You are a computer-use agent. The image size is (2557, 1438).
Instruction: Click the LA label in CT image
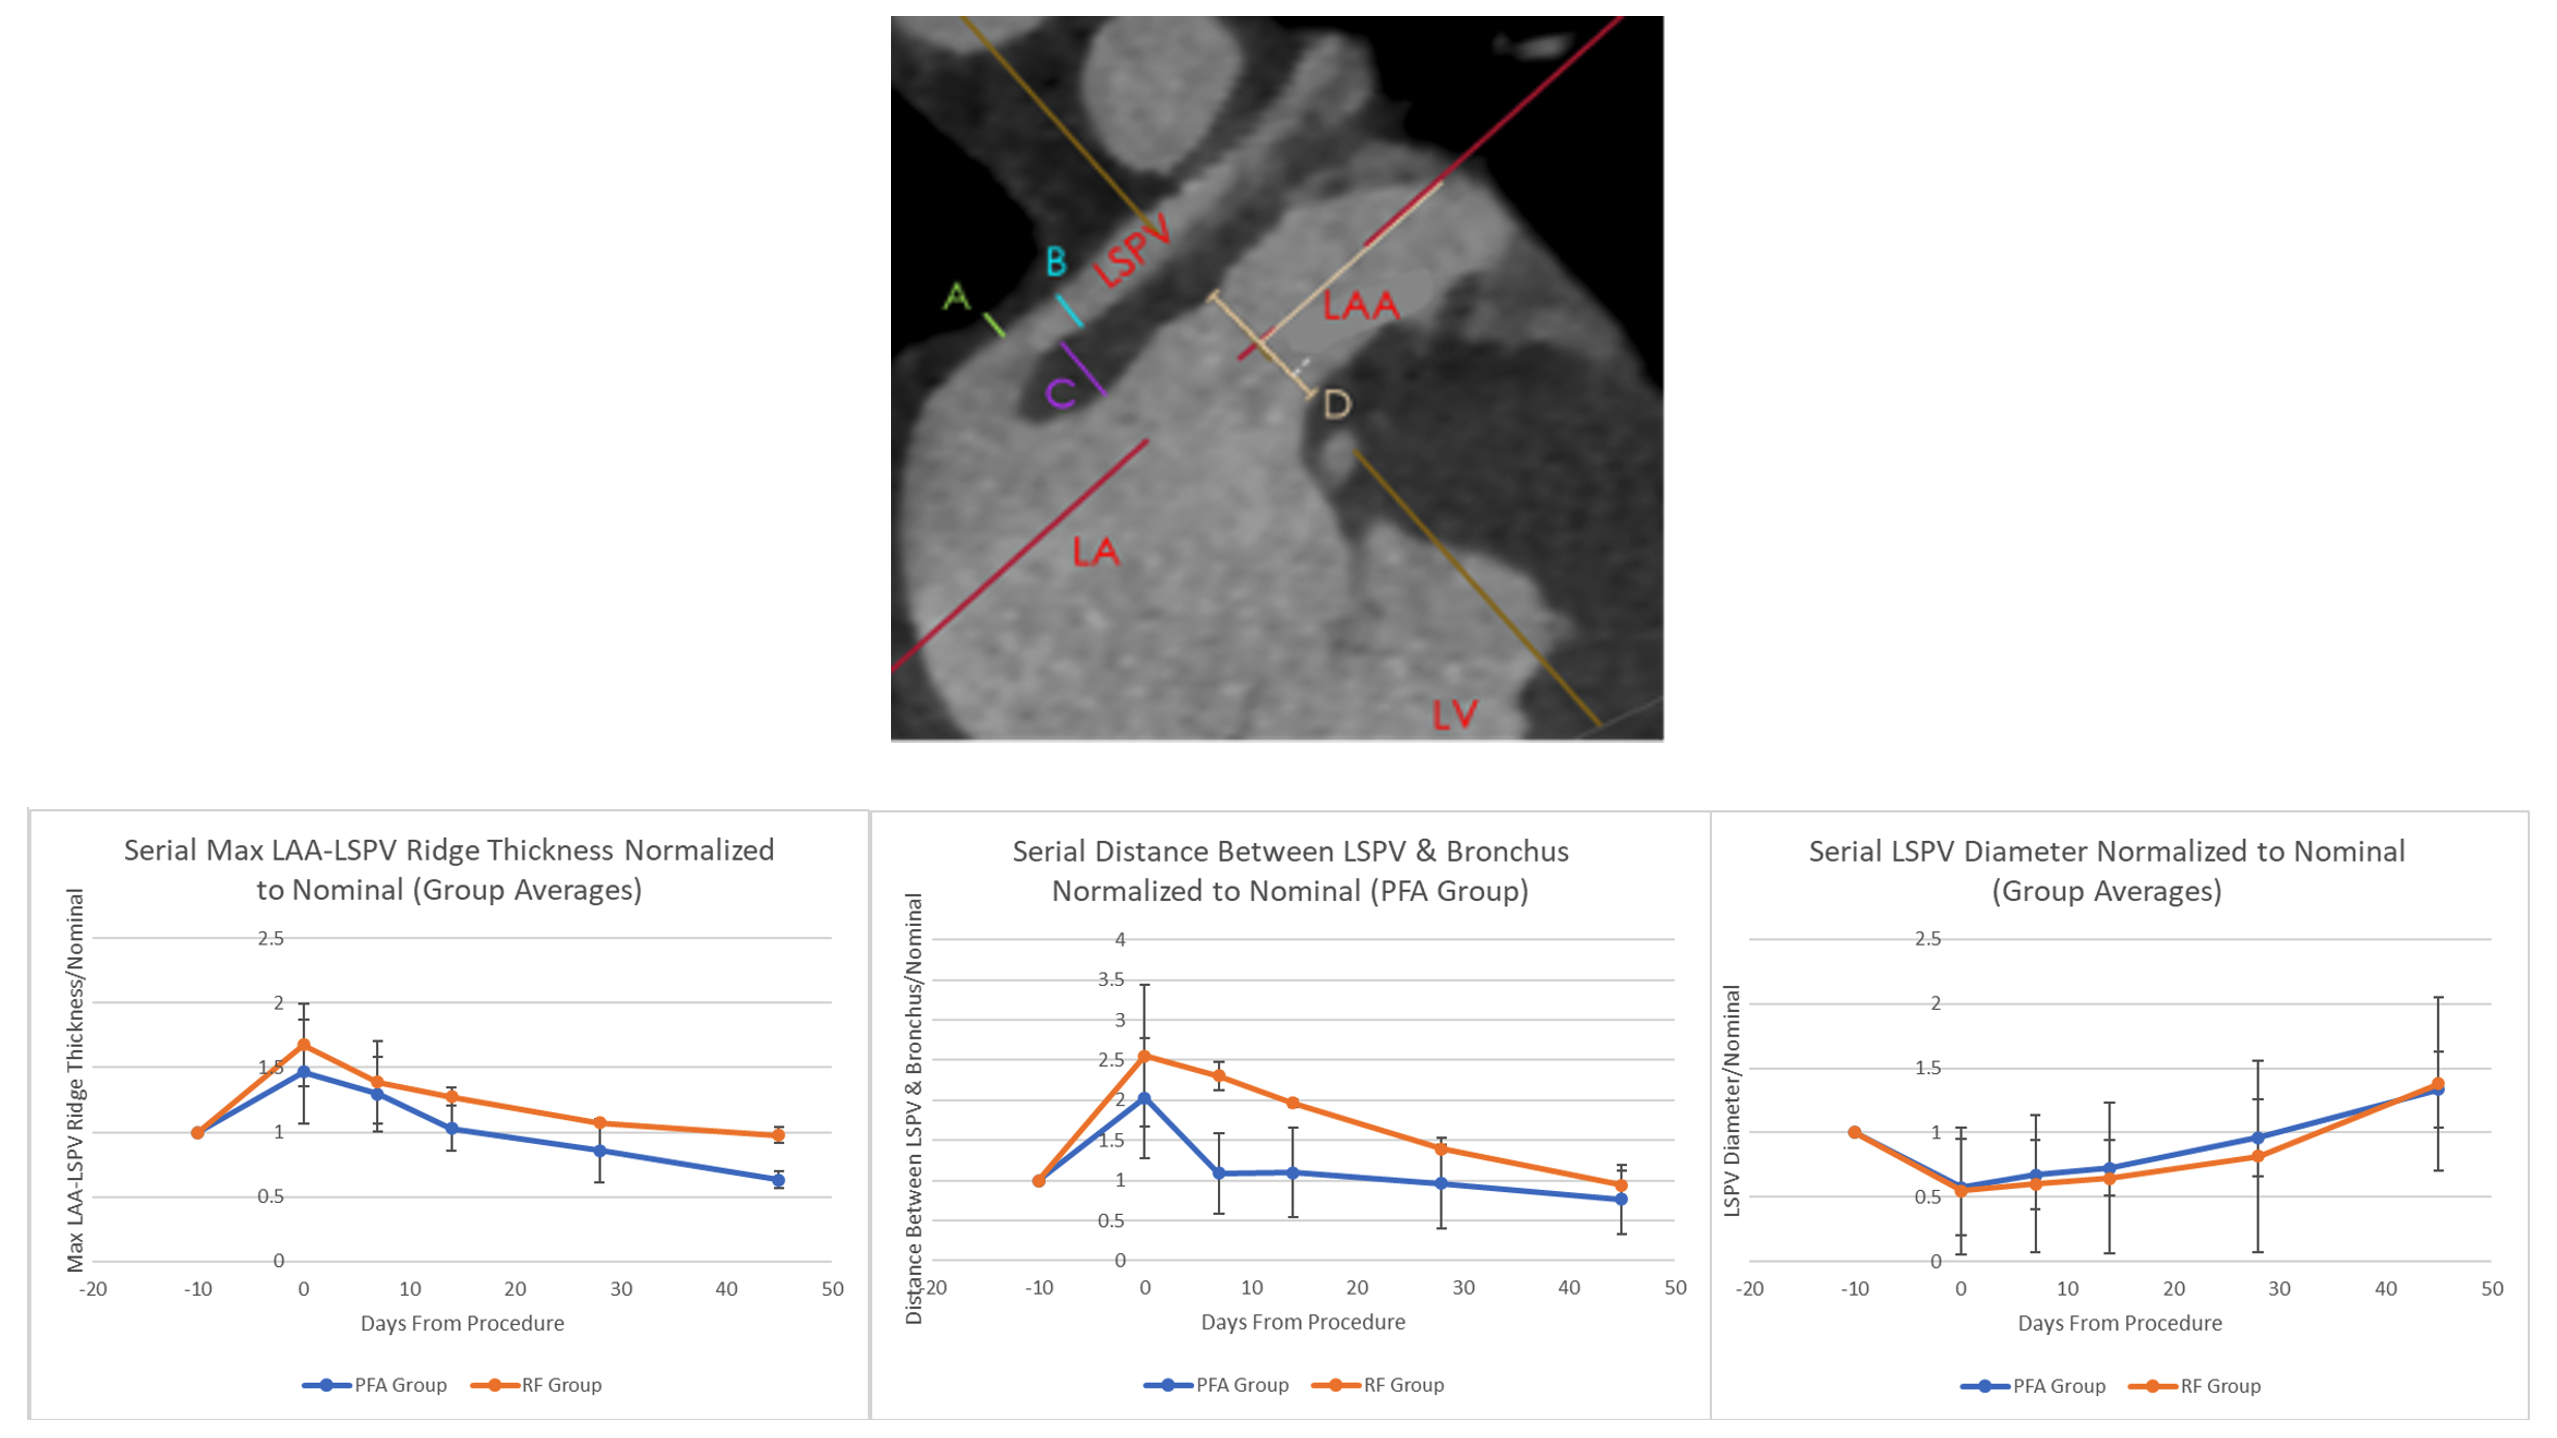coord(1095,551)
